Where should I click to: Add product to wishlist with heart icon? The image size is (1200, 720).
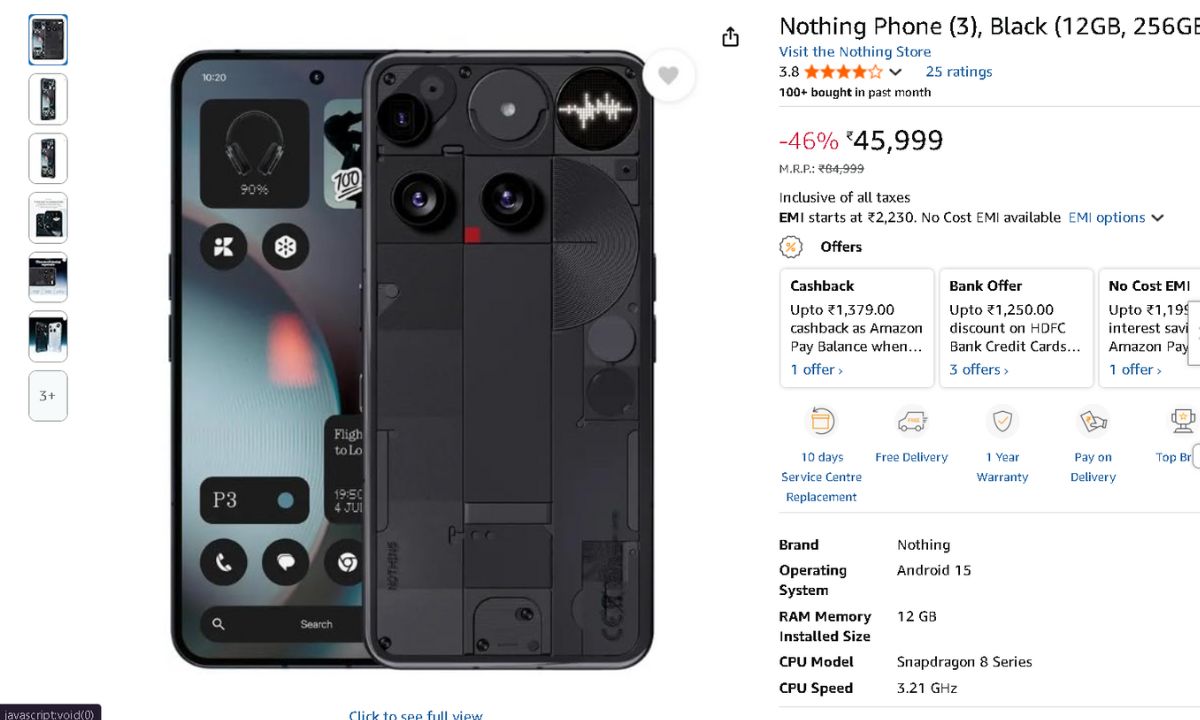pyautogui.click(x=668, y=75)
